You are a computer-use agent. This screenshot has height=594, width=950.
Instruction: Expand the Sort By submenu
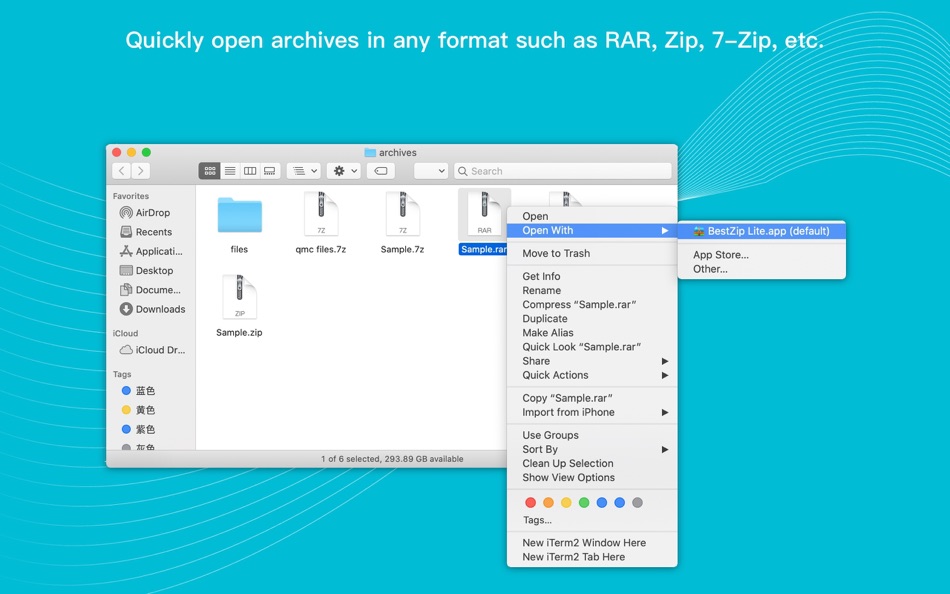[592, 449]
